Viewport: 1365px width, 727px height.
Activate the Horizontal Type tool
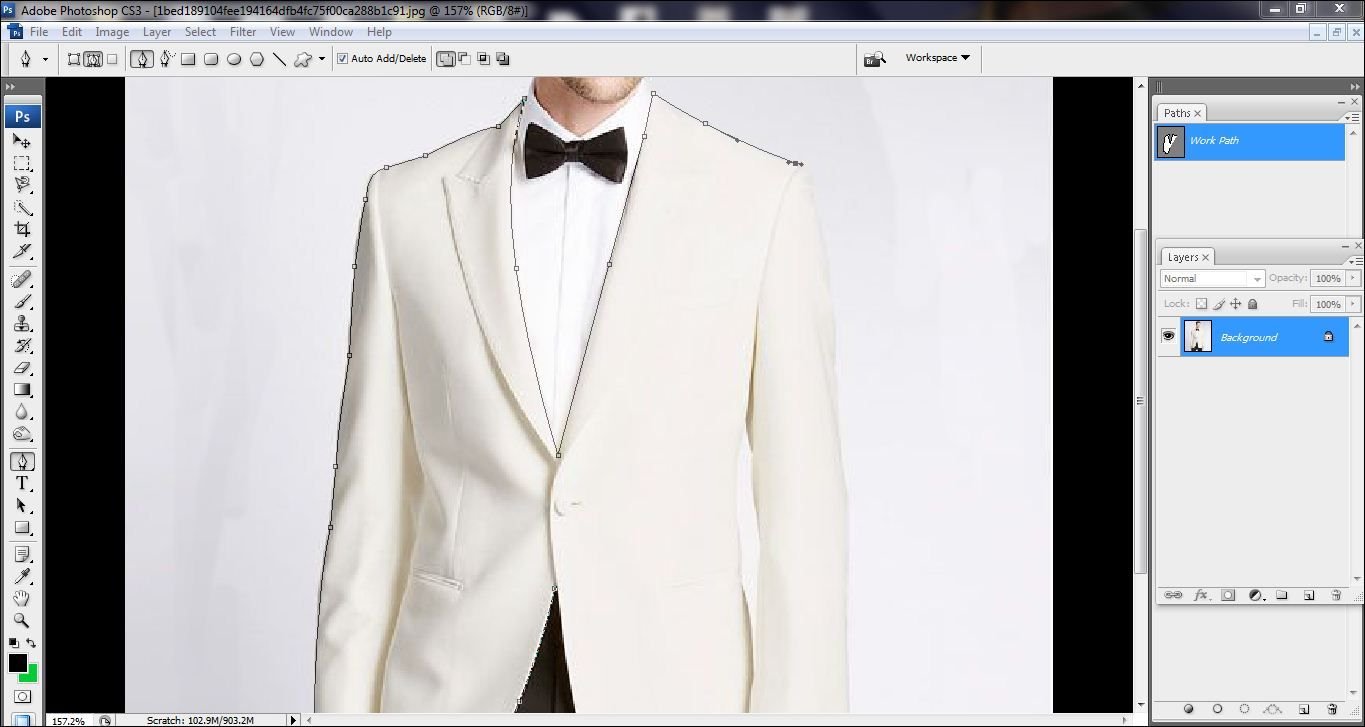tap(24, 484)
